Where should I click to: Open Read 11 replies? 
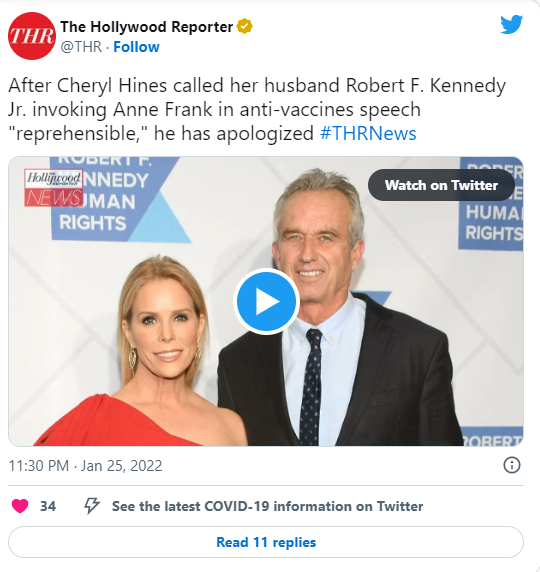(266, 542)
